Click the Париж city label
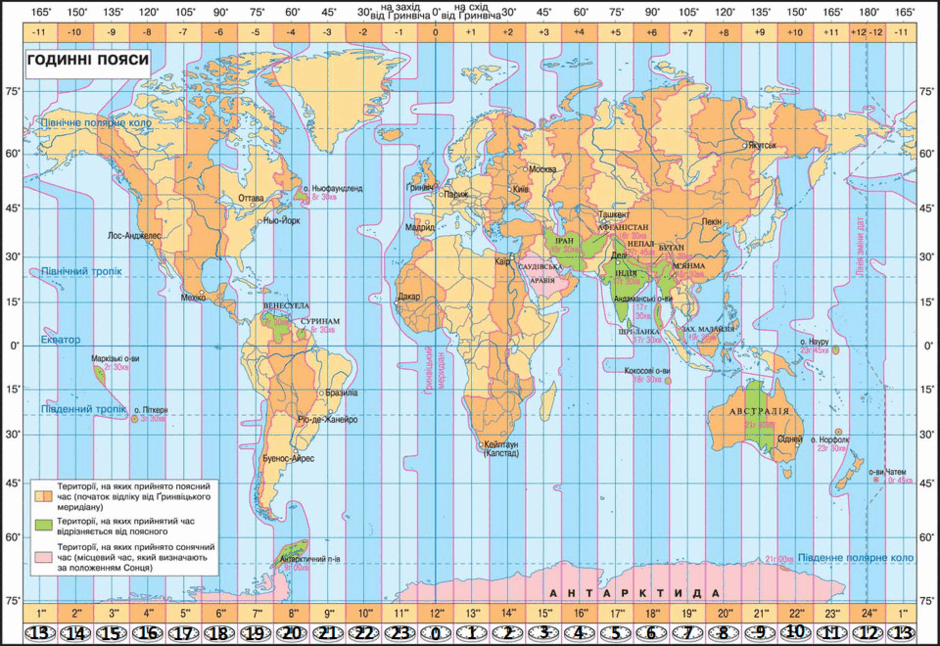Screen dimensions: 940x646 click(x=457, y=194)
